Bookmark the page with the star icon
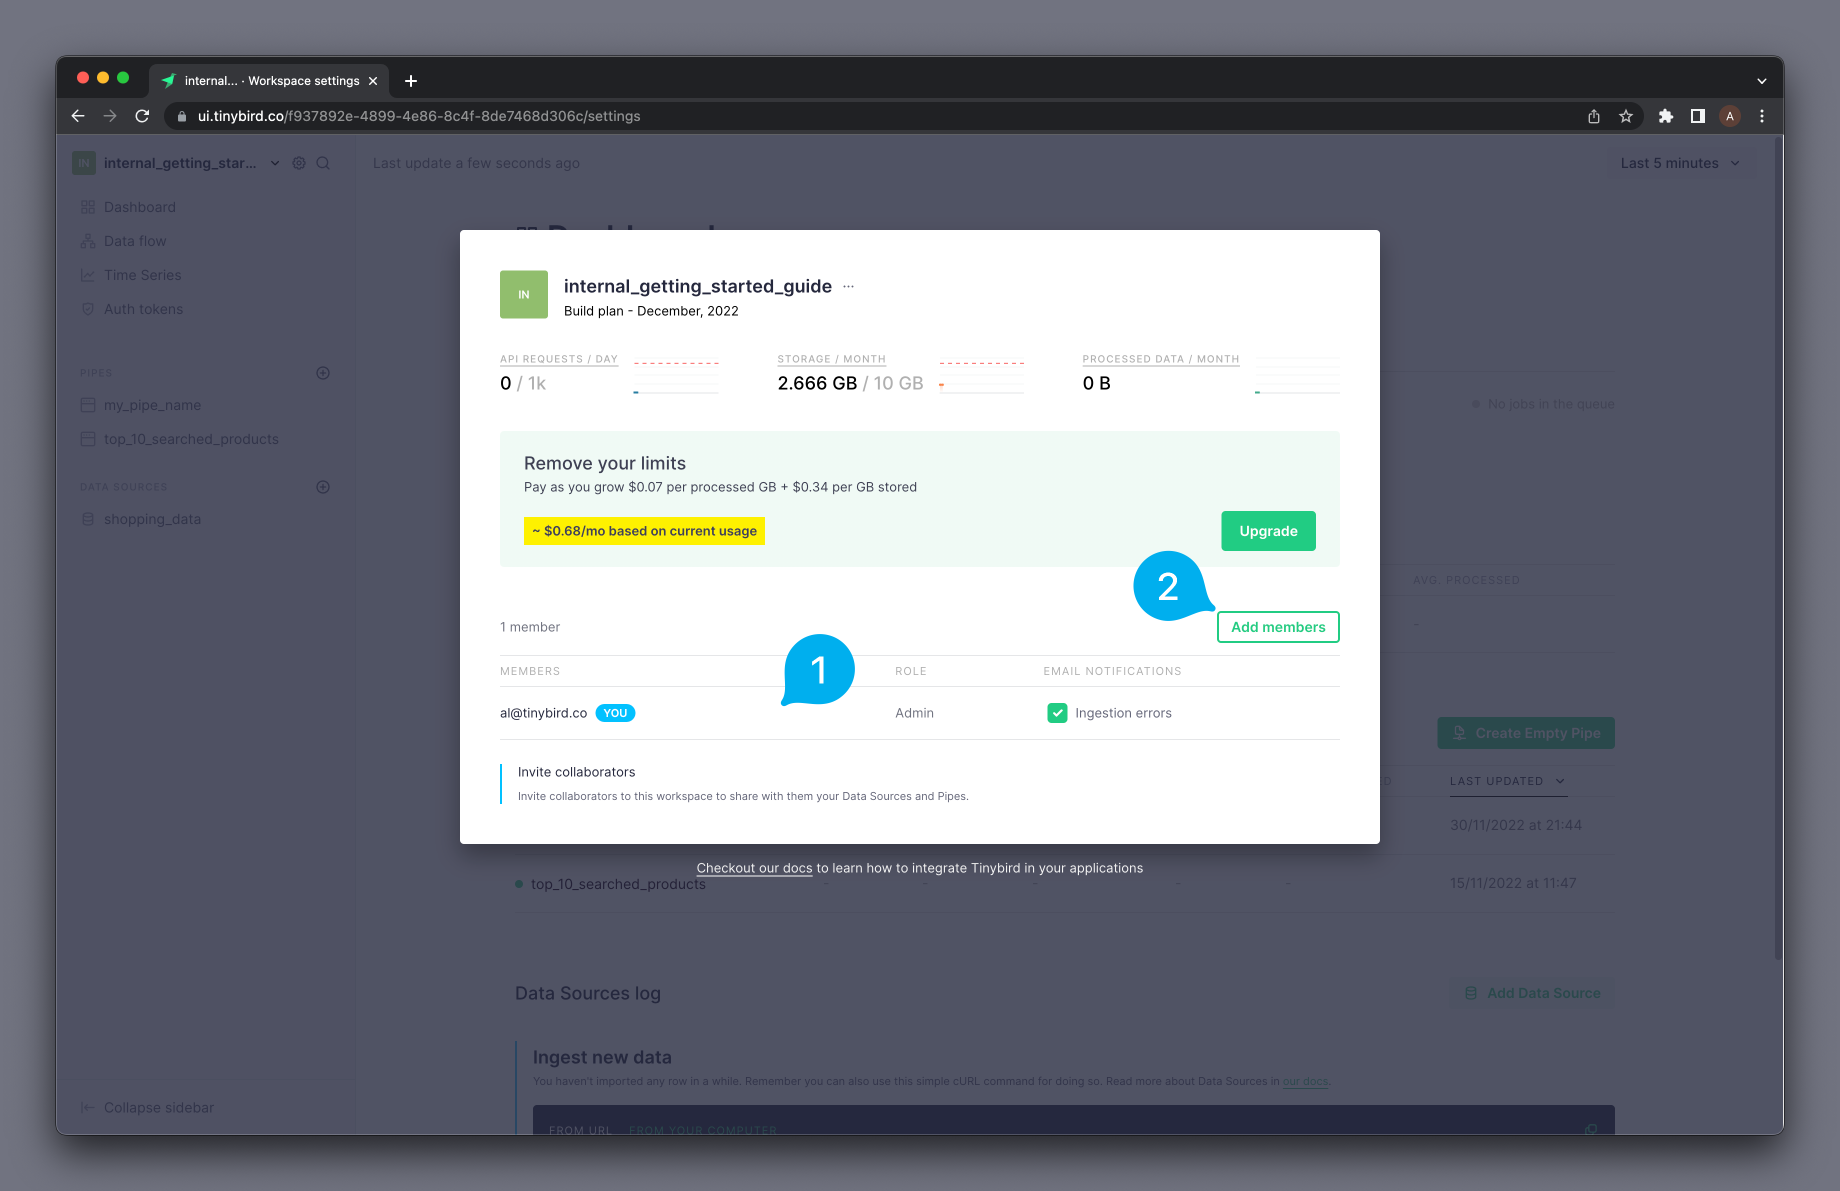This screenshot has height=1191, width=1840. pyautogui.click(x=1626, y=116)
